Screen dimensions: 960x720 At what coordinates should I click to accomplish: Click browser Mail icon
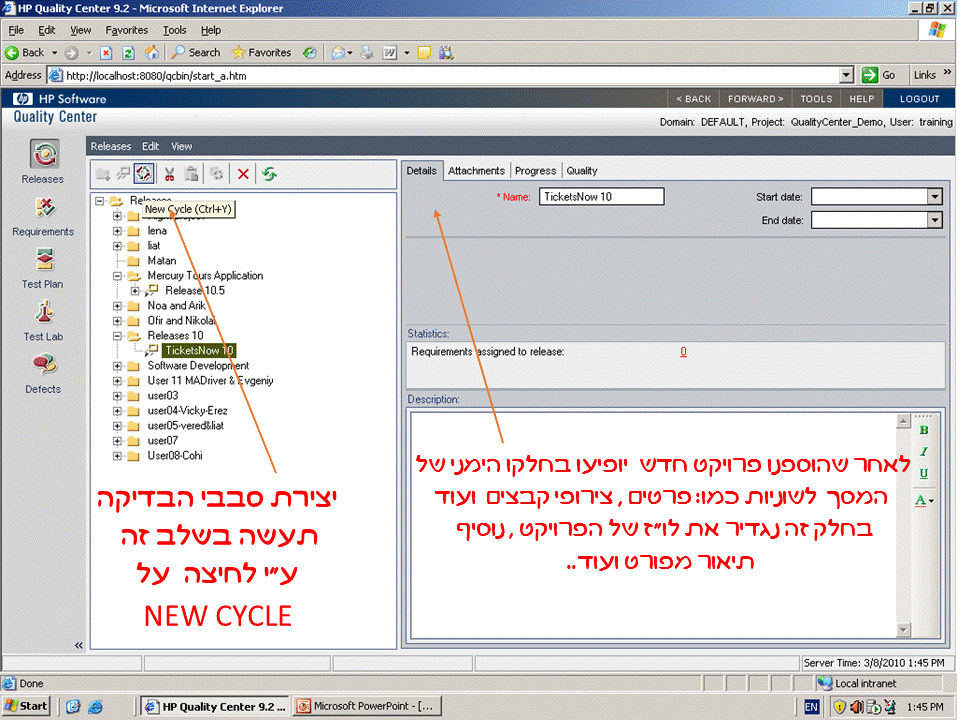[x=339, y=53]
